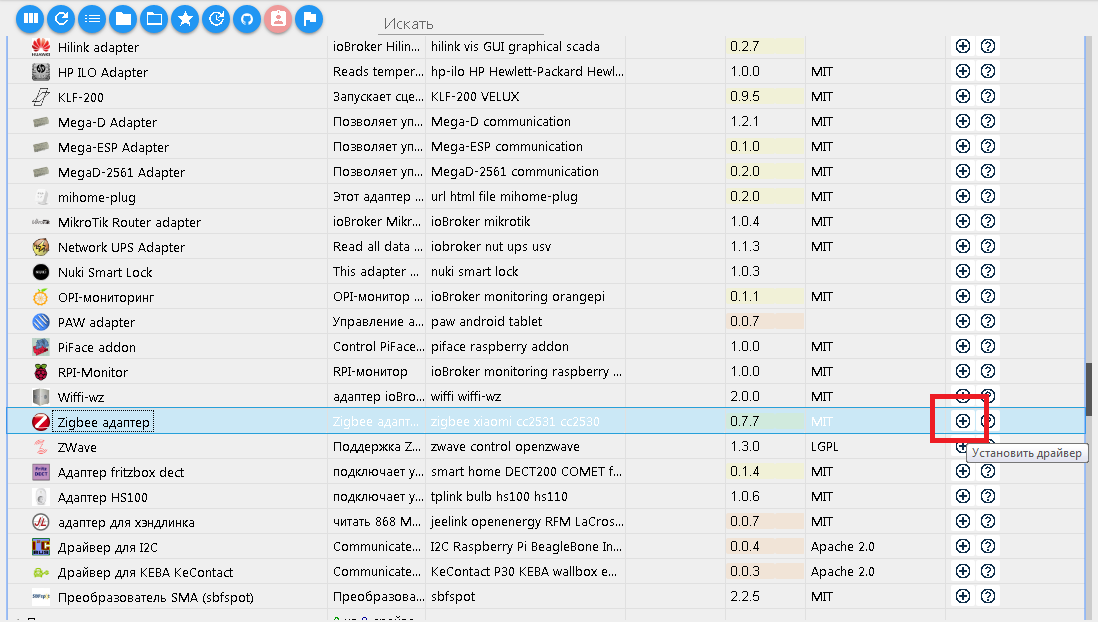The width and height of the screenshot is (1098, 622).
Task: Install the MegaD-2561 Adapter
Action: click(963, 171)
